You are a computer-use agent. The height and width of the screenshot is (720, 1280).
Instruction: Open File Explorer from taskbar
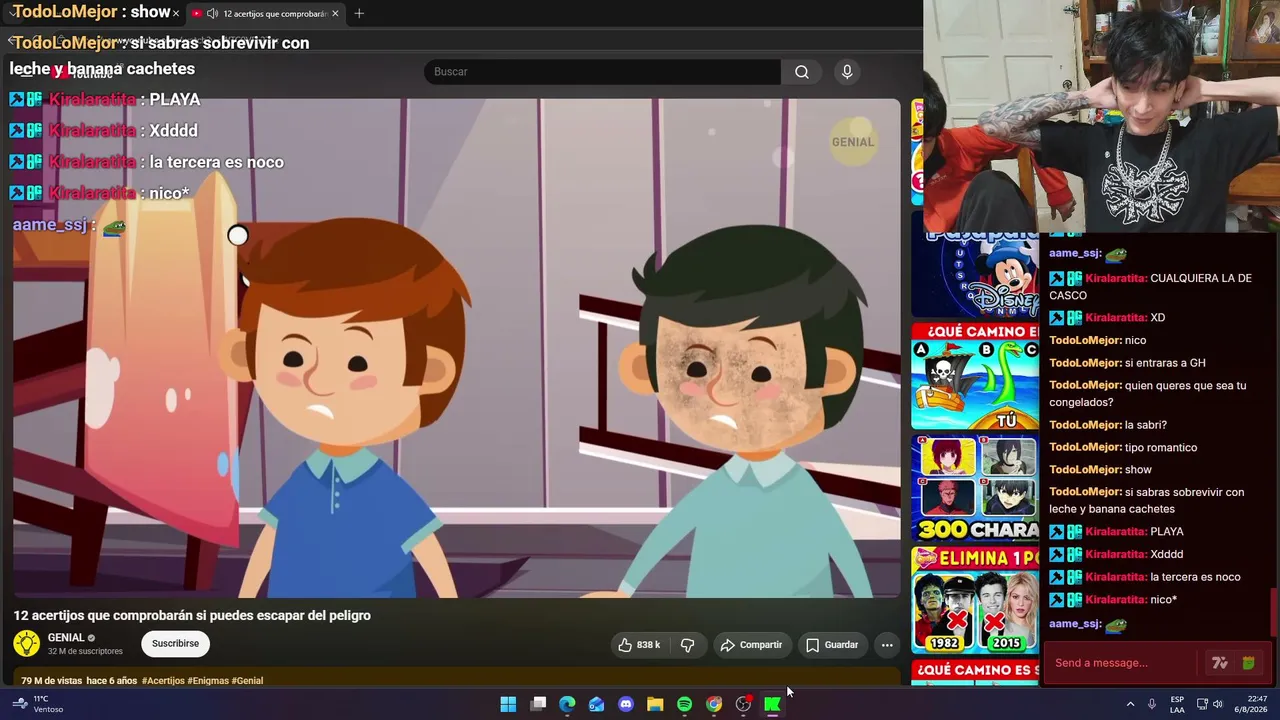tap(655, 704)
